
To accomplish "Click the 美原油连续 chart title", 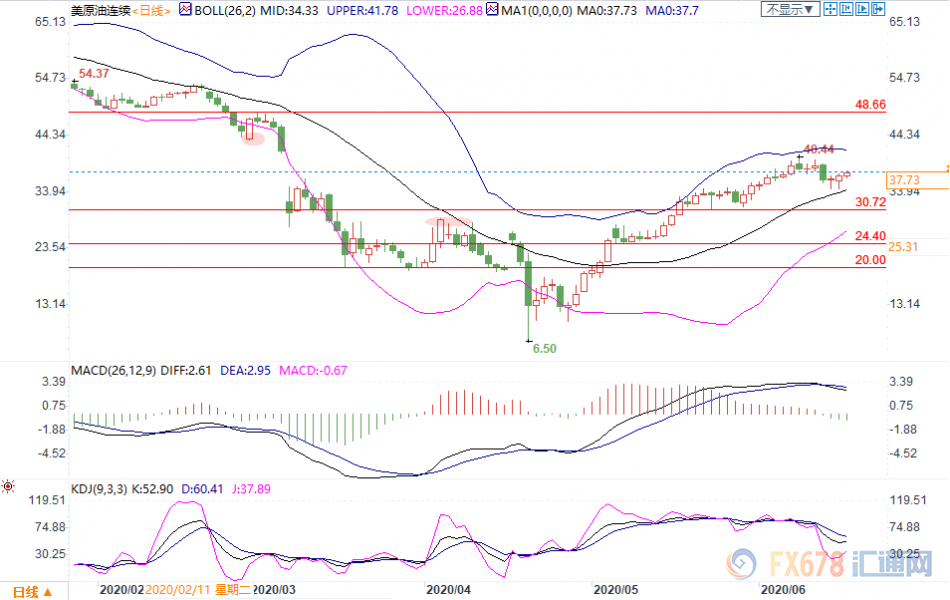I will tap(101, 11).
